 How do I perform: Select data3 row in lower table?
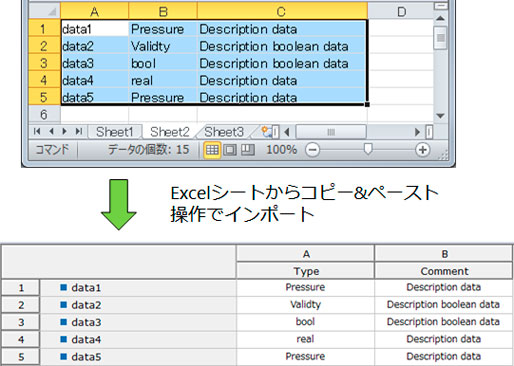pos(138,322)
